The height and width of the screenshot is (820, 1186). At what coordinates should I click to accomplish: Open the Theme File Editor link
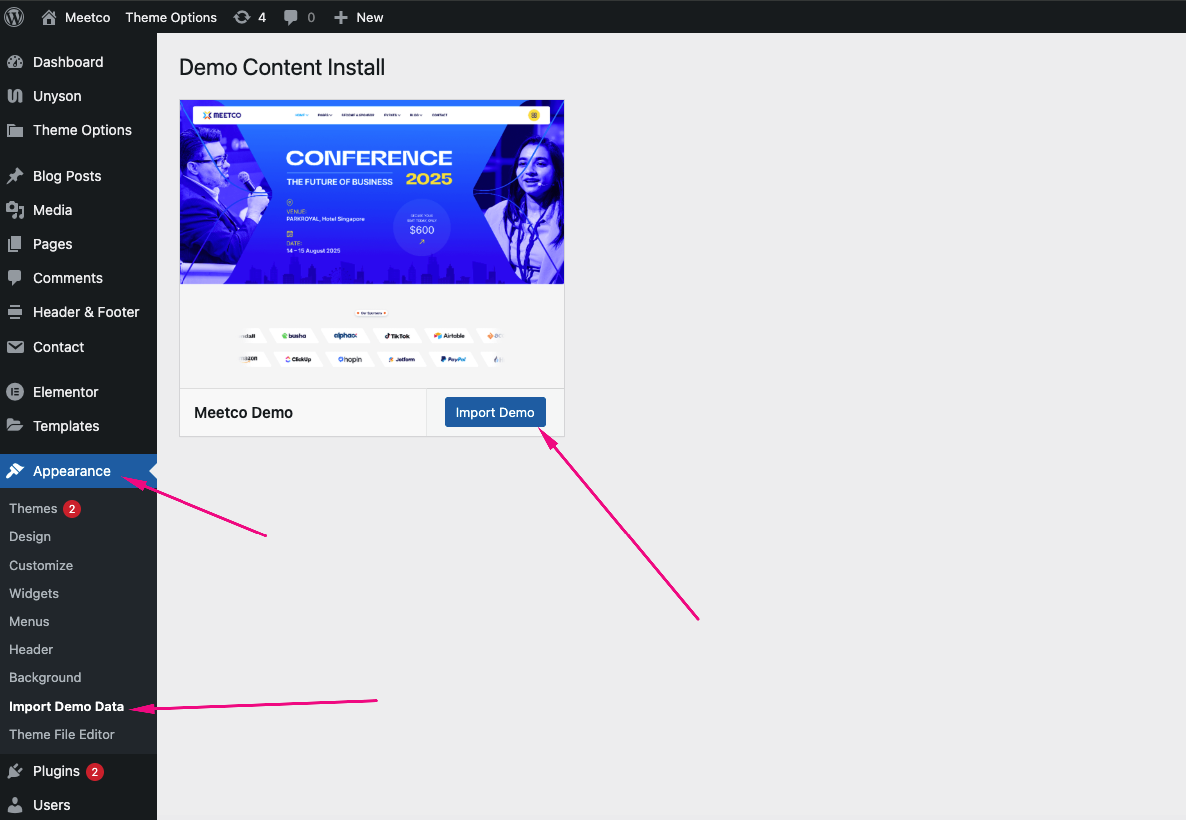[x=62, y=734]
